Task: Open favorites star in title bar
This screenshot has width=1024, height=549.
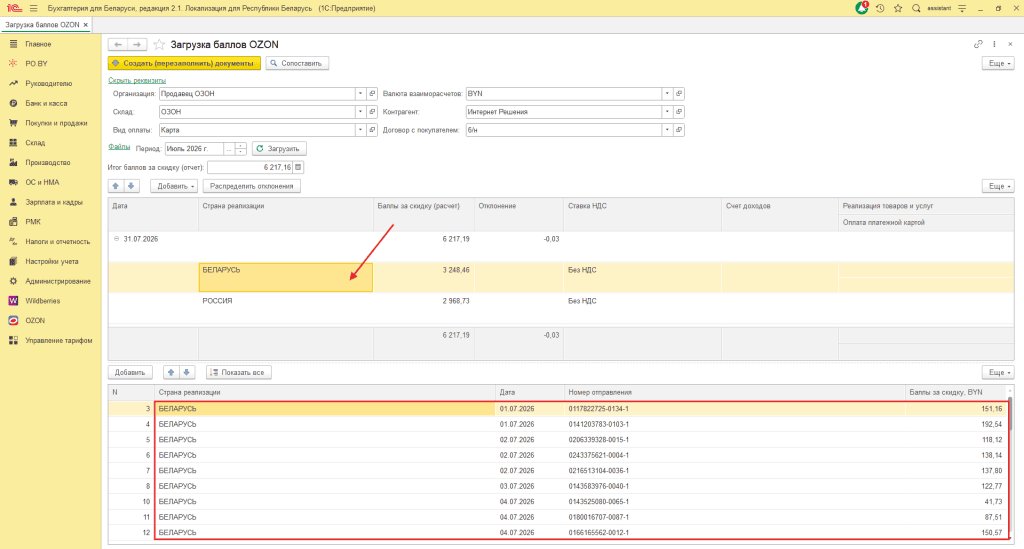Action: click(898, 8)
